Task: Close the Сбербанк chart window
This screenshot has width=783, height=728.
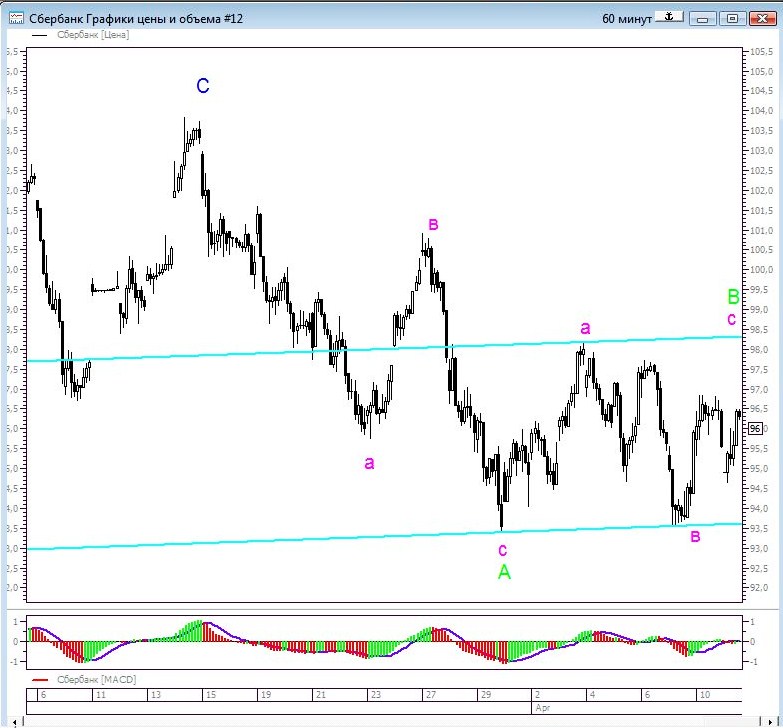Action: [762, 18]
